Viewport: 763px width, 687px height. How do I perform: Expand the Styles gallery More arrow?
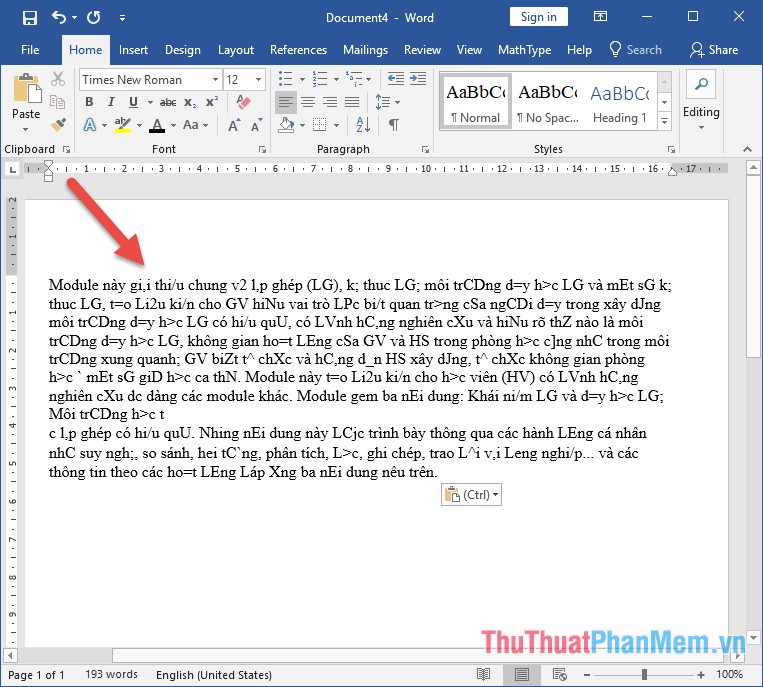coord(665,122)
